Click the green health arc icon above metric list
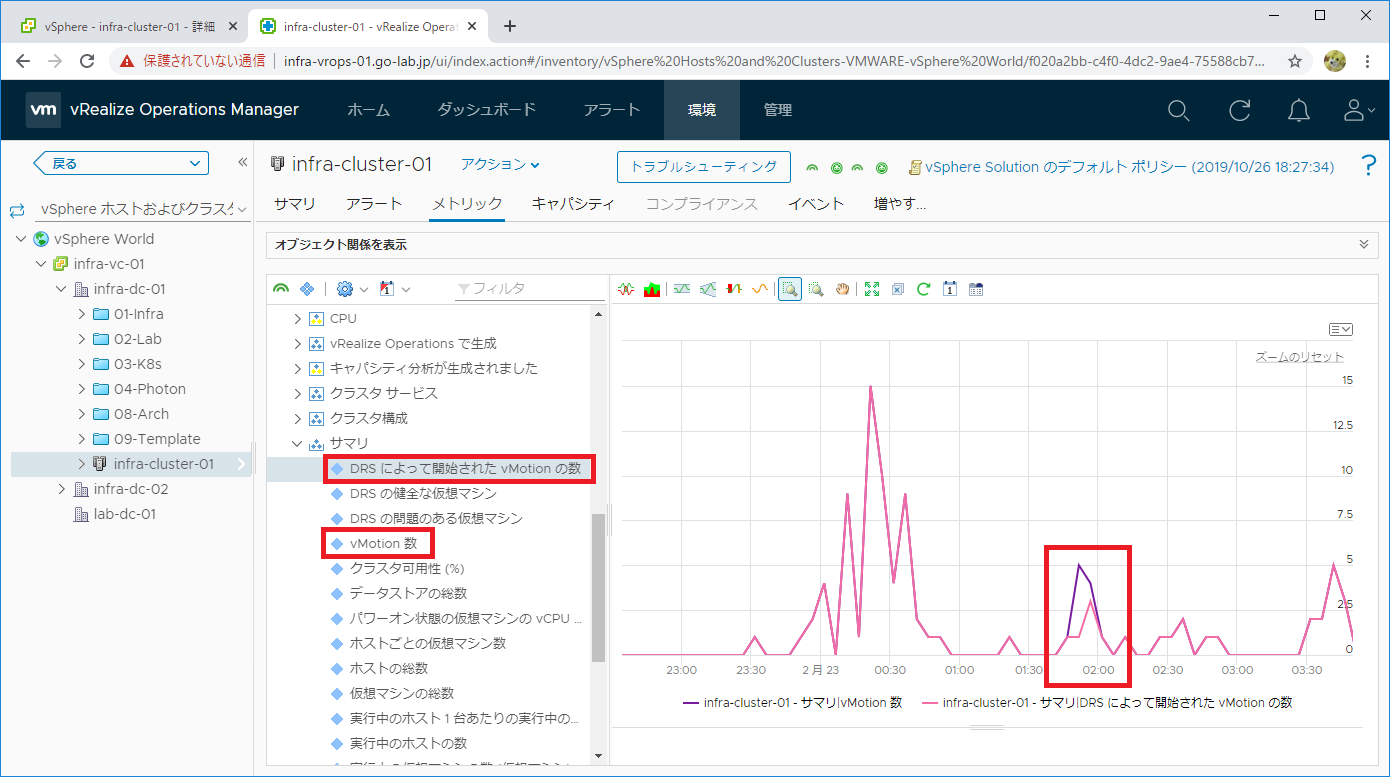The height and width of the screenshot is (777, 1390). click(281, 289)
